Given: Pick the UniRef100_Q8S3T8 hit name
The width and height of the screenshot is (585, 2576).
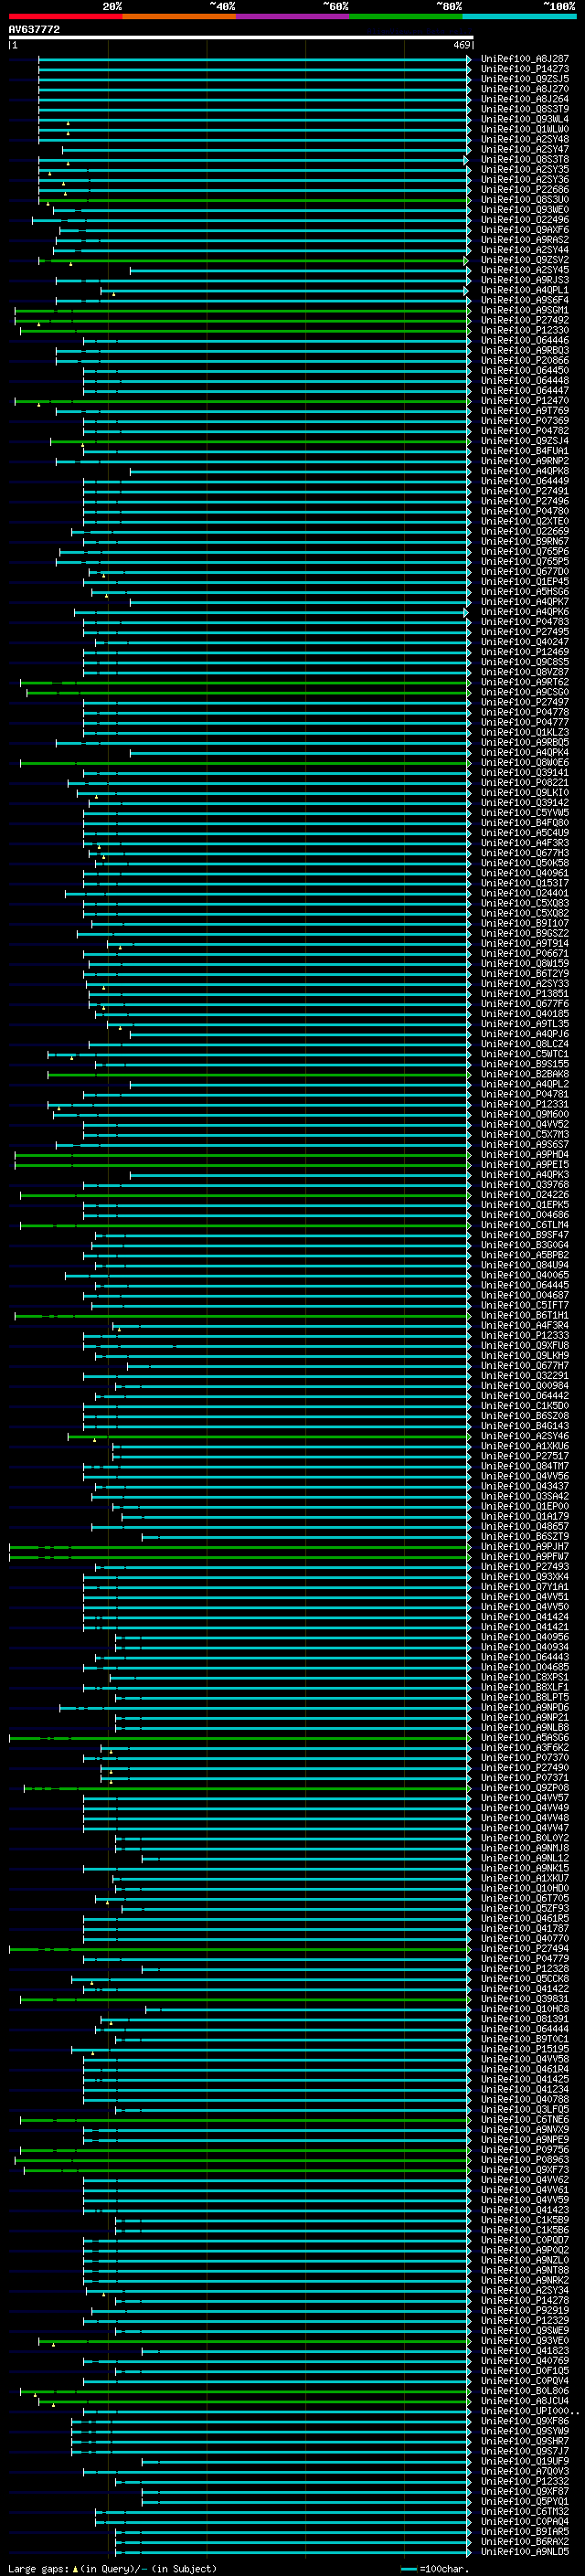Looking at the screenshot, I should (525, 159).
